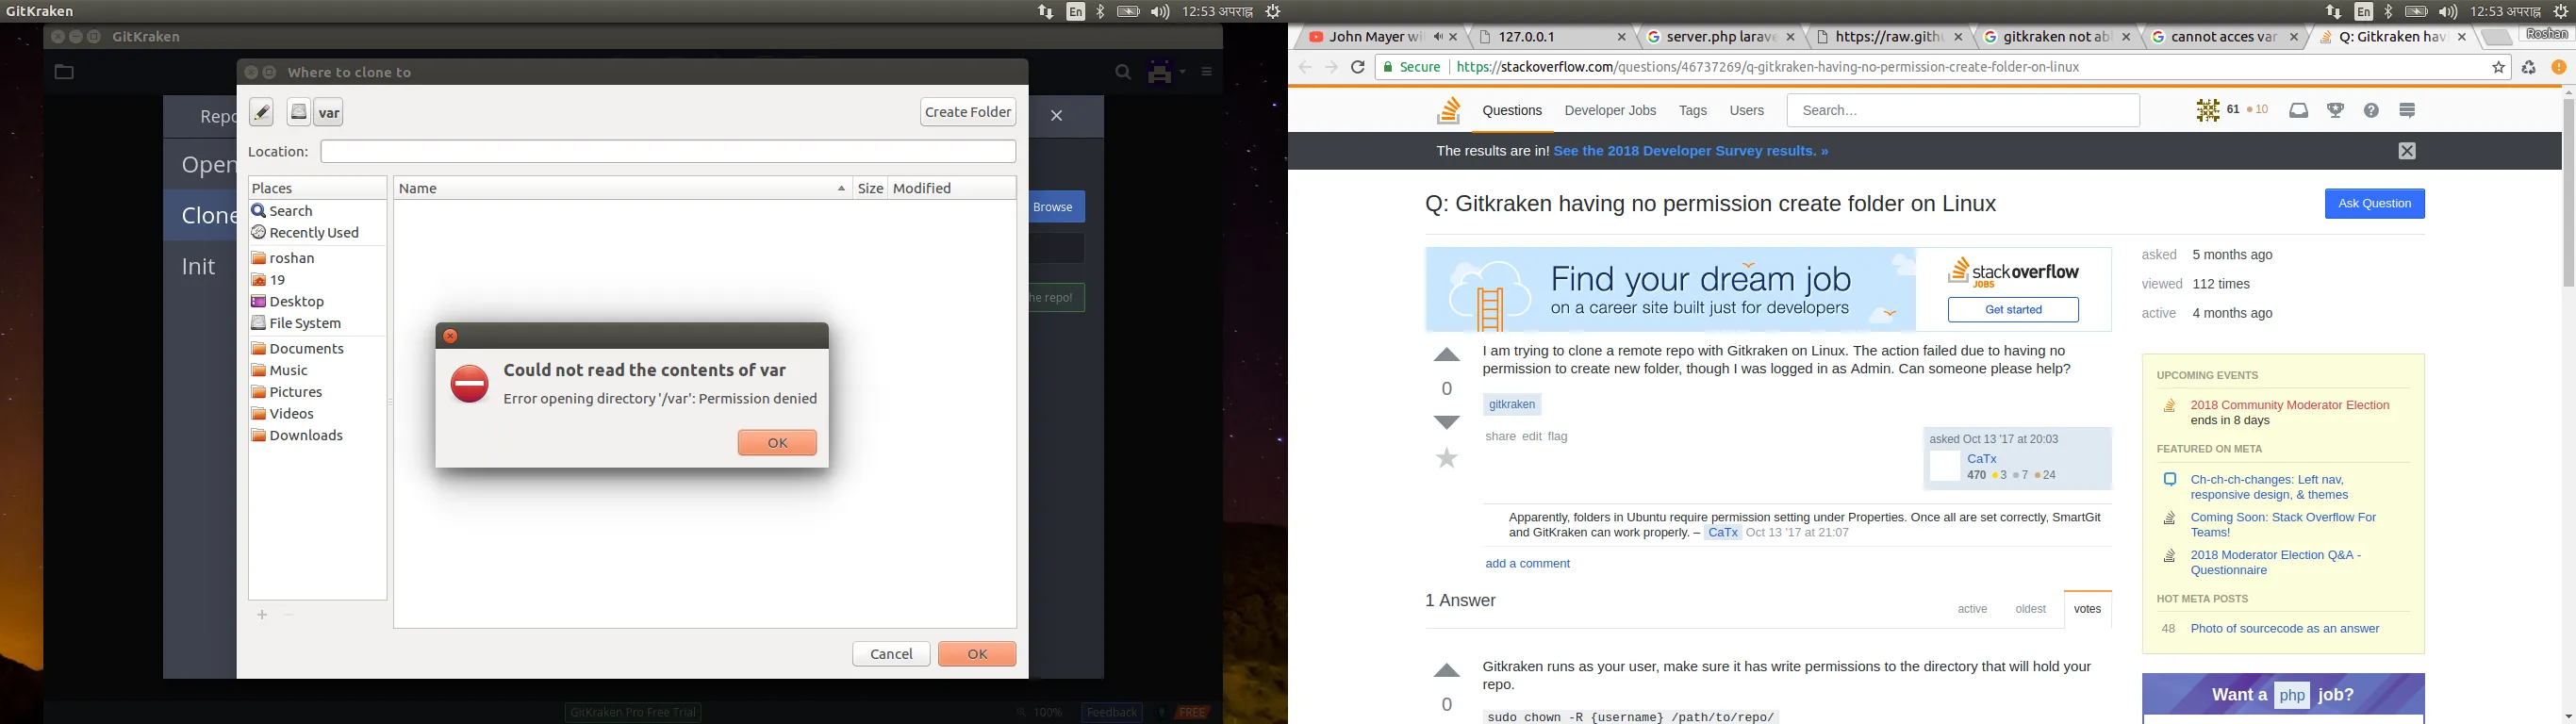Sort files by the Name column arrow
Image resolution: width=2576 pixels, height=724 pixels.
pos(841,189)
